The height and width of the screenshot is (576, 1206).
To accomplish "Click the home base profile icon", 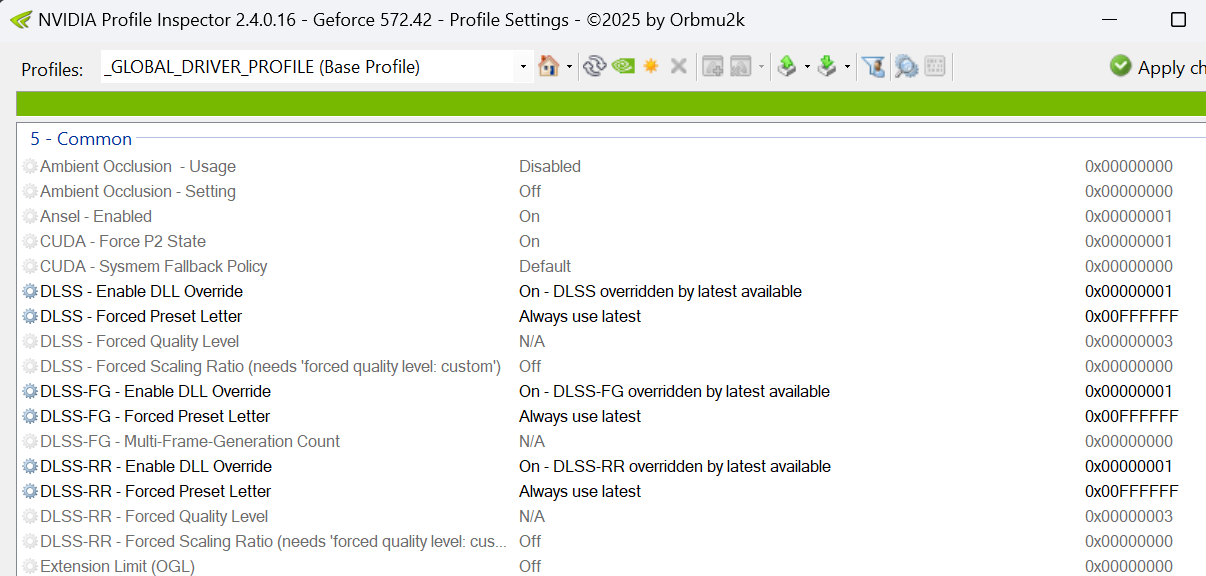I will (x=548, y=66).
